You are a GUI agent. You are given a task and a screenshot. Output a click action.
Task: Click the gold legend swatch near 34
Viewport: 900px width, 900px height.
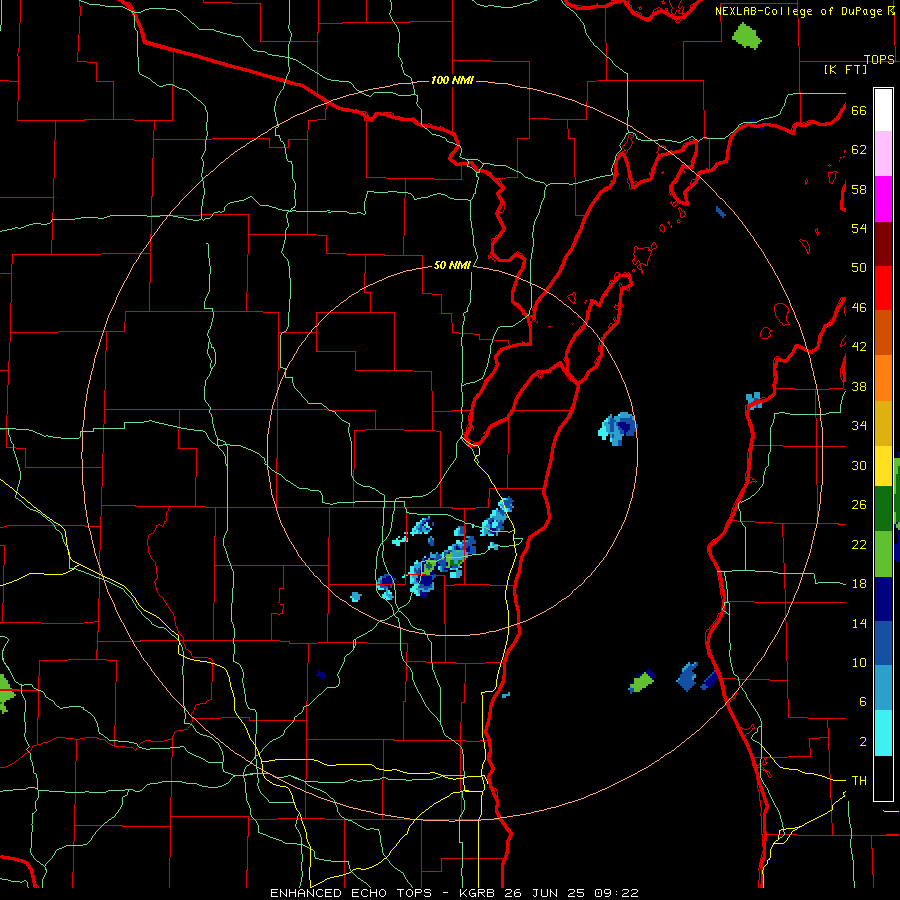point(883,424)
